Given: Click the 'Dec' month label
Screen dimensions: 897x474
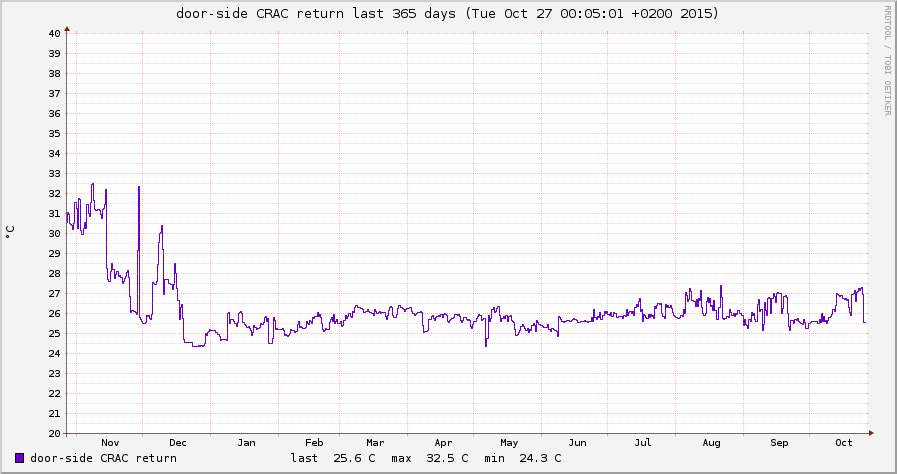Looking at the screenshot, I should (178, 443).
